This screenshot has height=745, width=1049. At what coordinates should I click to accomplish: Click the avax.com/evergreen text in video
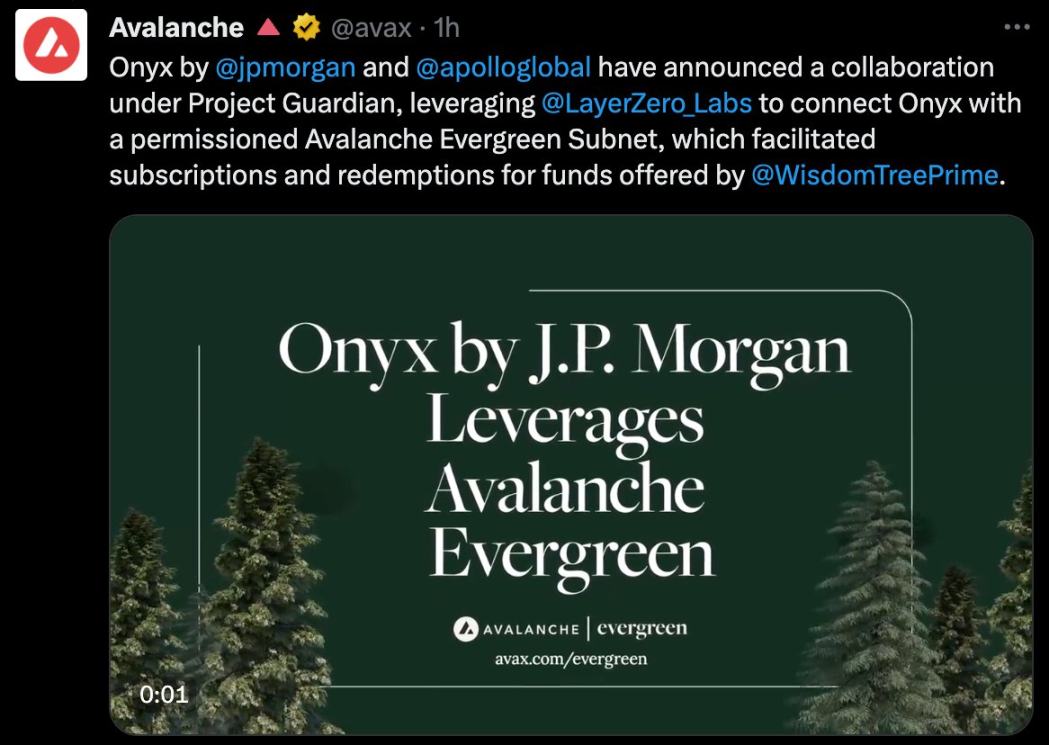tap(571, 659)
